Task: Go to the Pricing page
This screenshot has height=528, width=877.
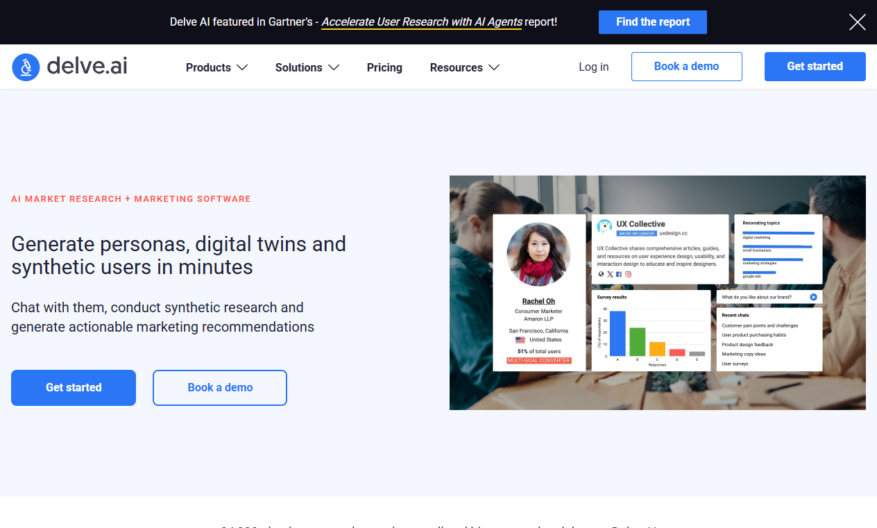Action: point(384,67)
